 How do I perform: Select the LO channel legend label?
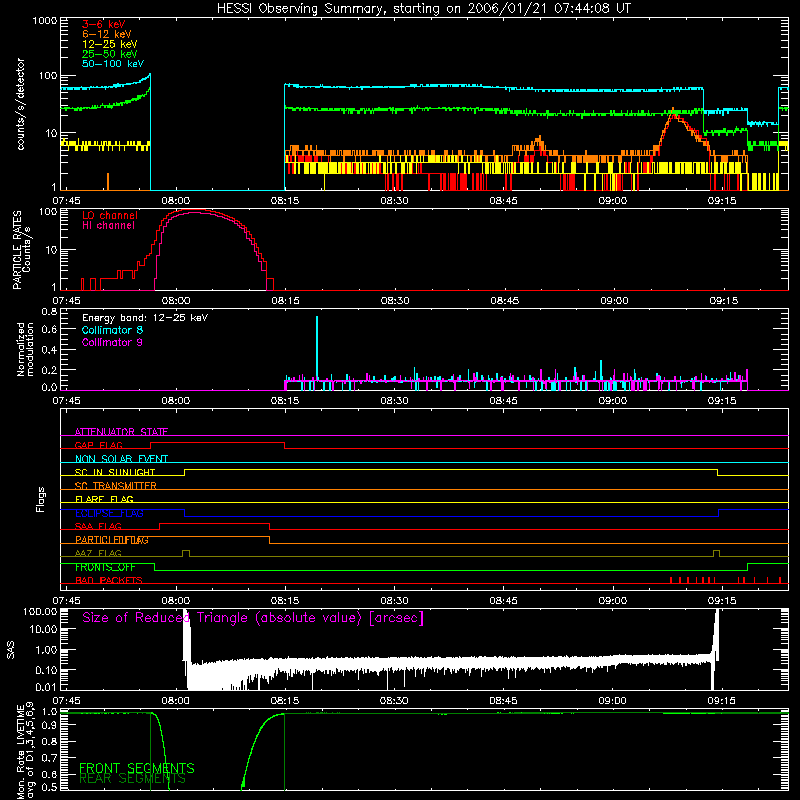110,215
